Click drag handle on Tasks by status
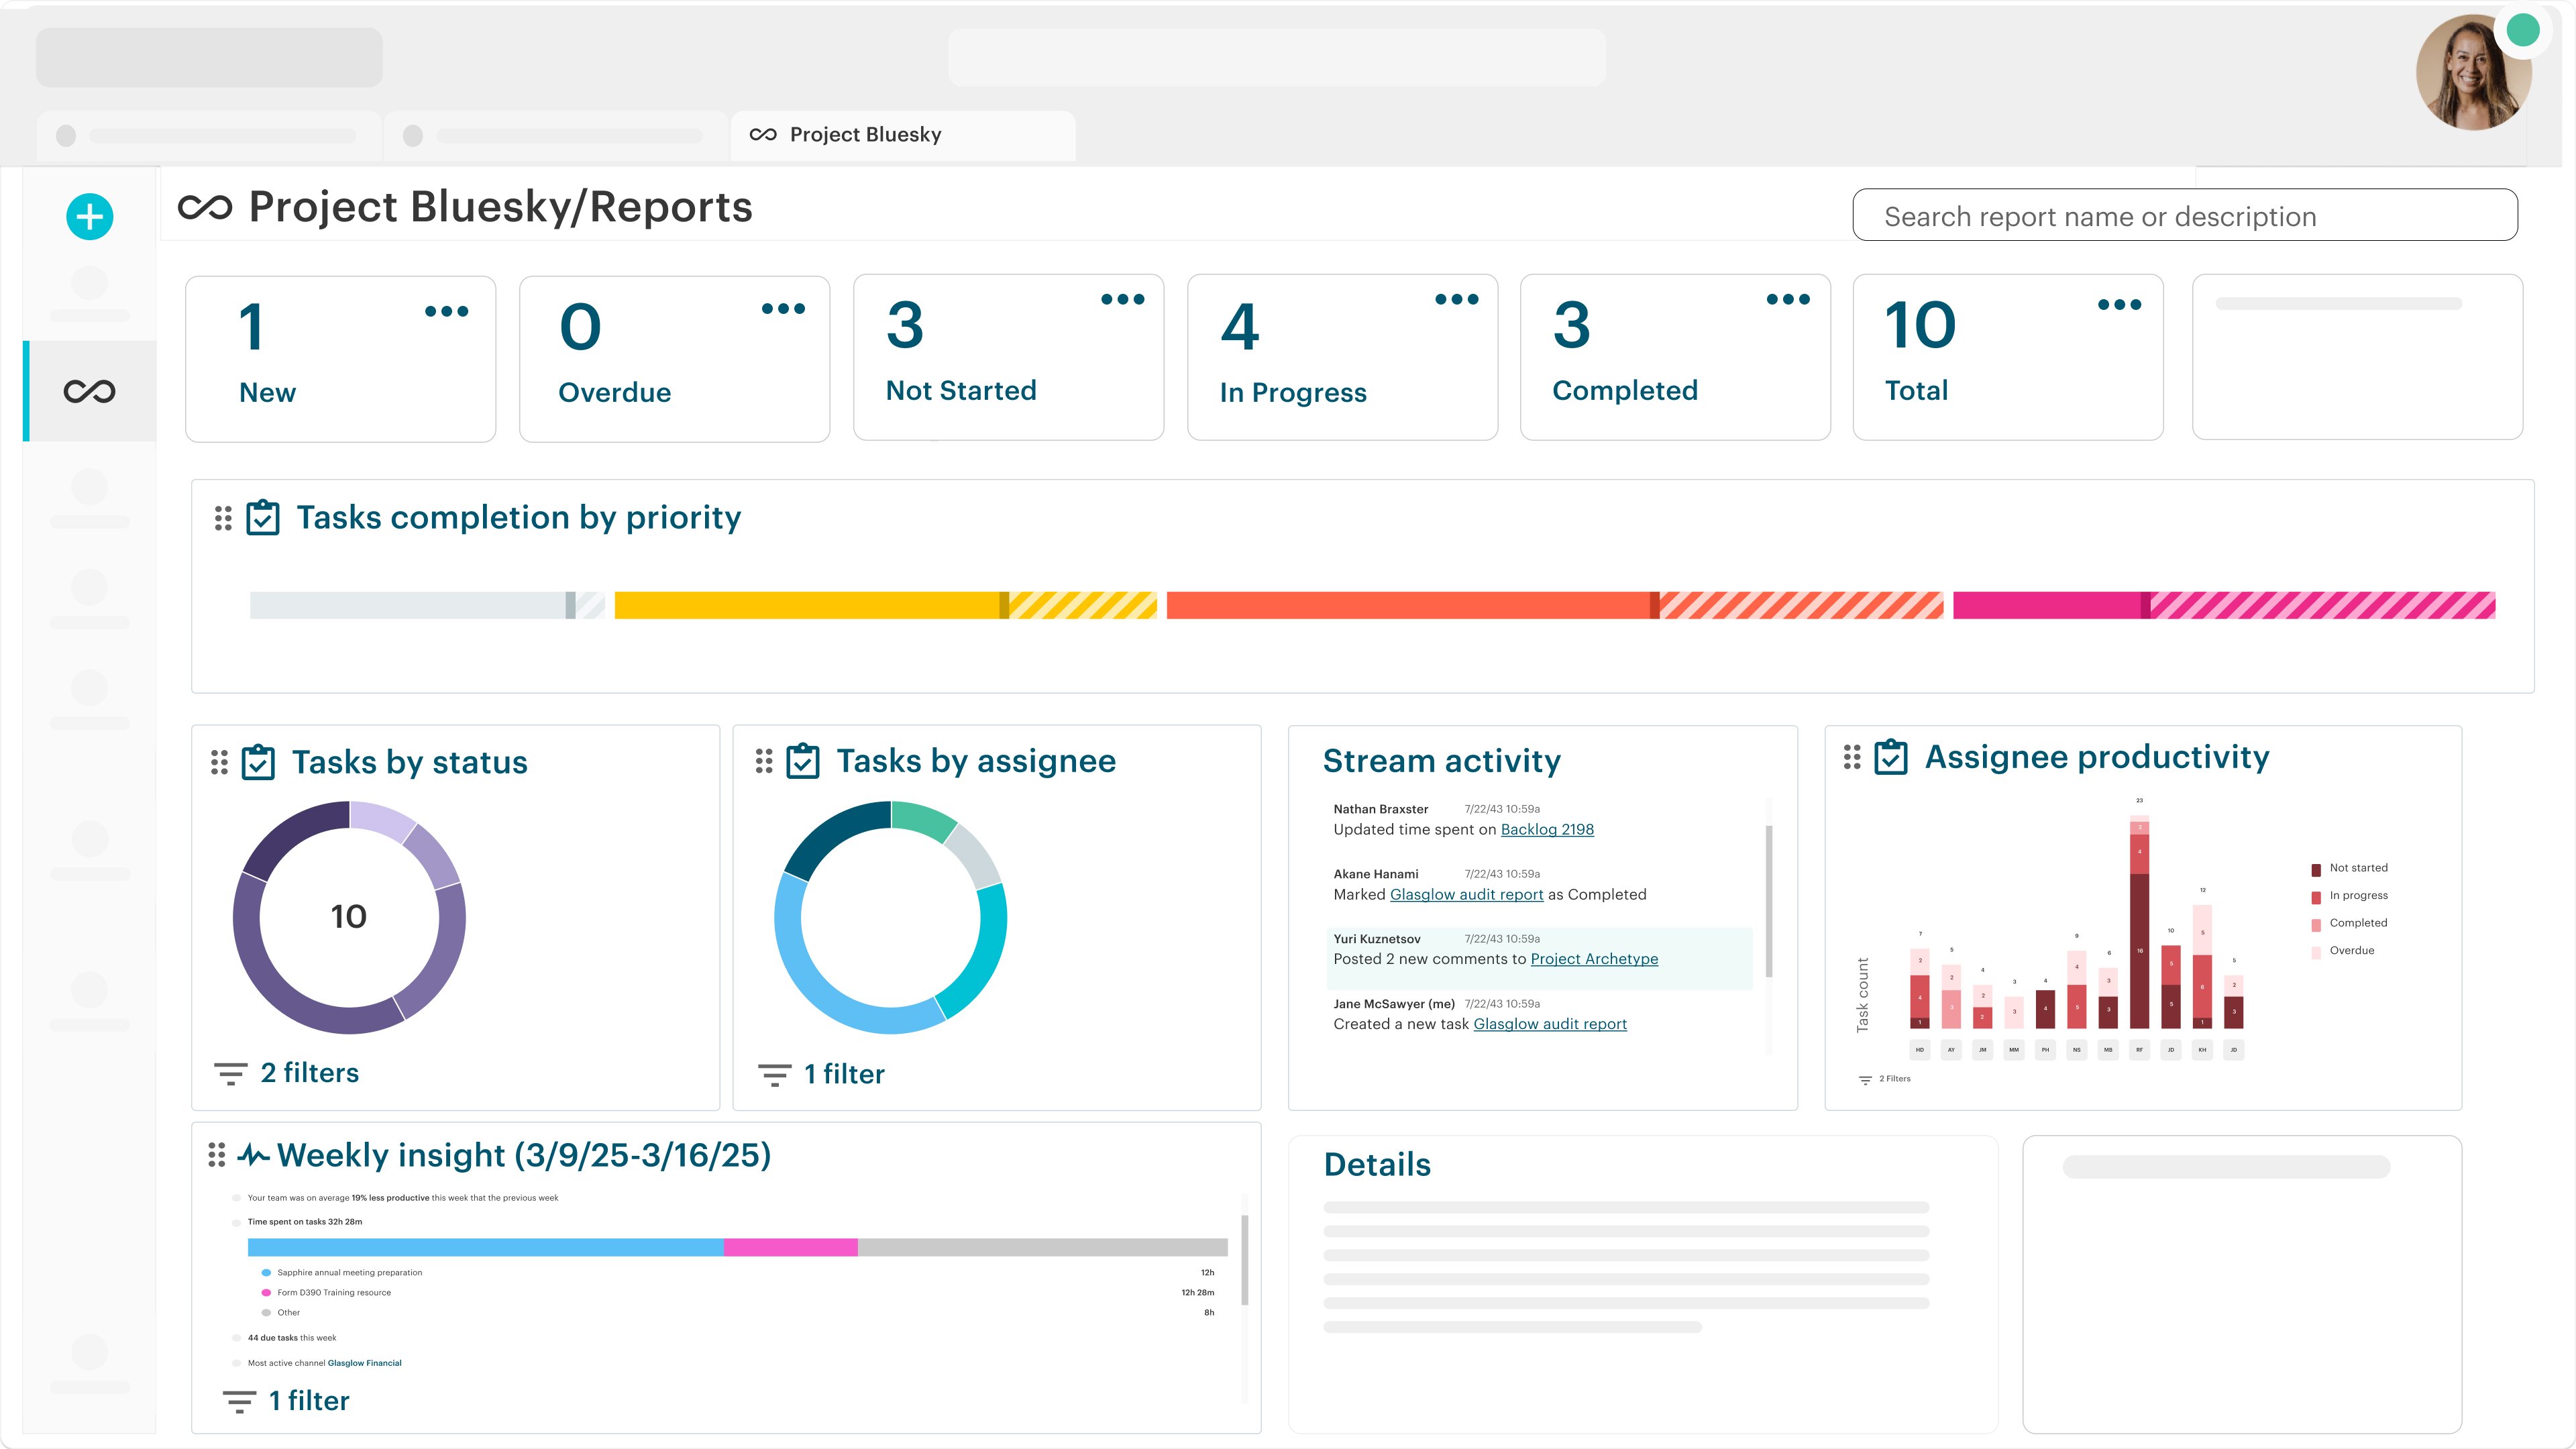The width and height of the screenshot is (2576, 1449). click(x=219, y=762)
